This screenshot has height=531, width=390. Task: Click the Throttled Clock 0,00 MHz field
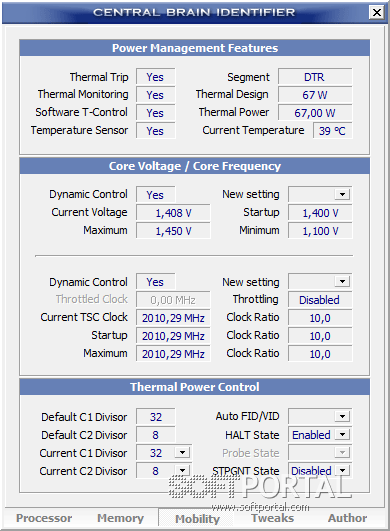coord(173,300)
